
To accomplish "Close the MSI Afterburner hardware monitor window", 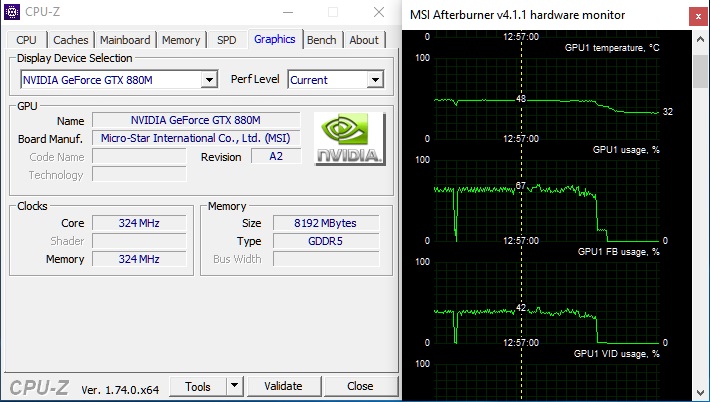I will tap(698, 17).
